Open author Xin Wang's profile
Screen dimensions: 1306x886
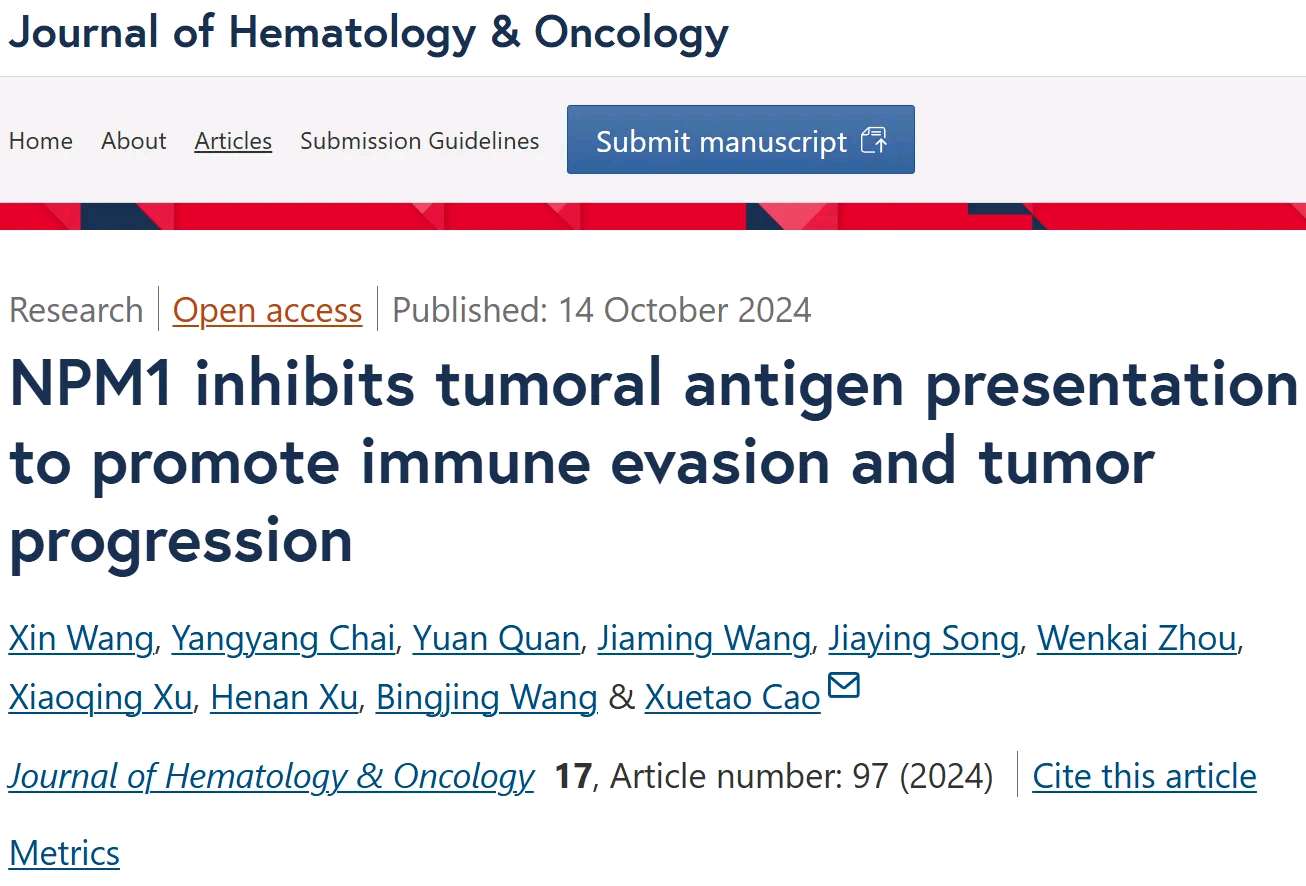pos(81,638)
